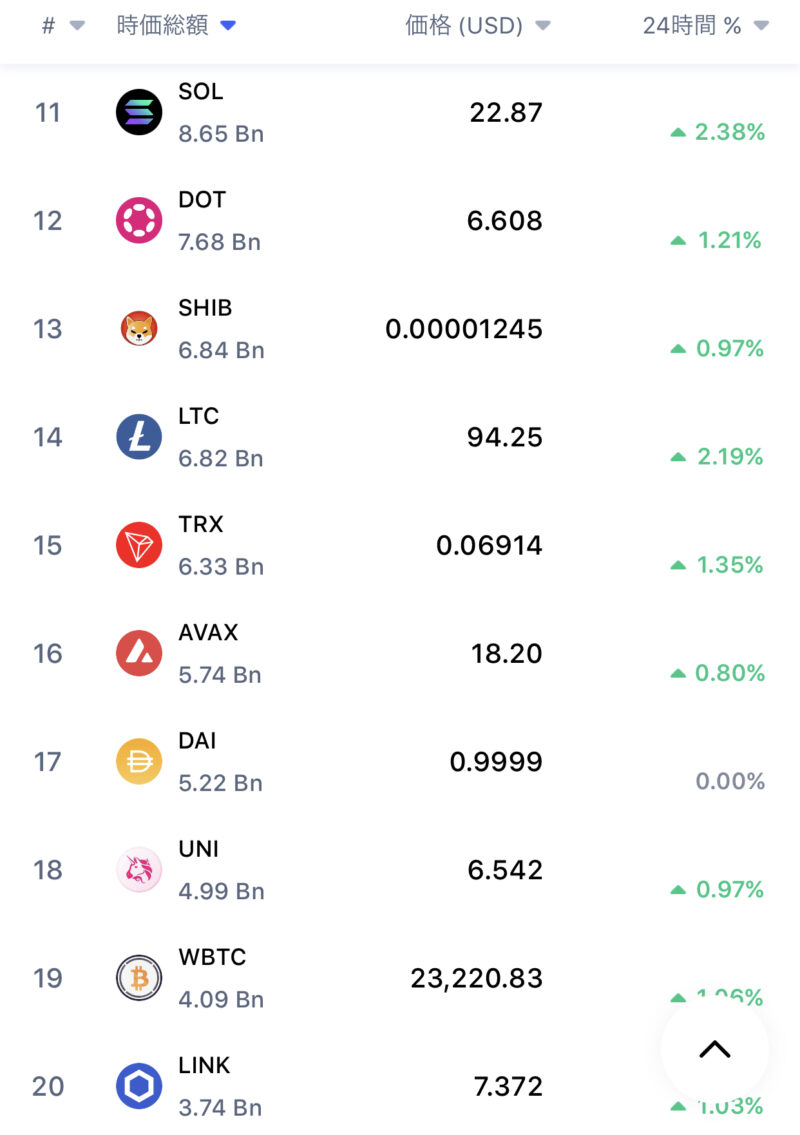The height and width of the screenshot is (1135, 800).
Task: Click the SHIB price 0.00001245
Action: click(464, 328)
